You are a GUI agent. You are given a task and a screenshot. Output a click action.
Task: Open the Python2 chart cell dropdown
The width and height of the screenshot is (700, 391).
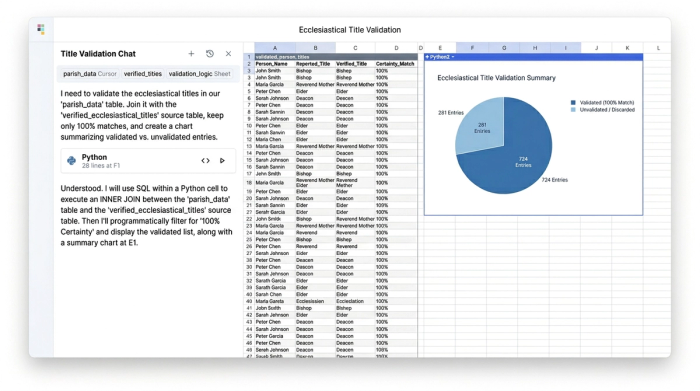453,57
